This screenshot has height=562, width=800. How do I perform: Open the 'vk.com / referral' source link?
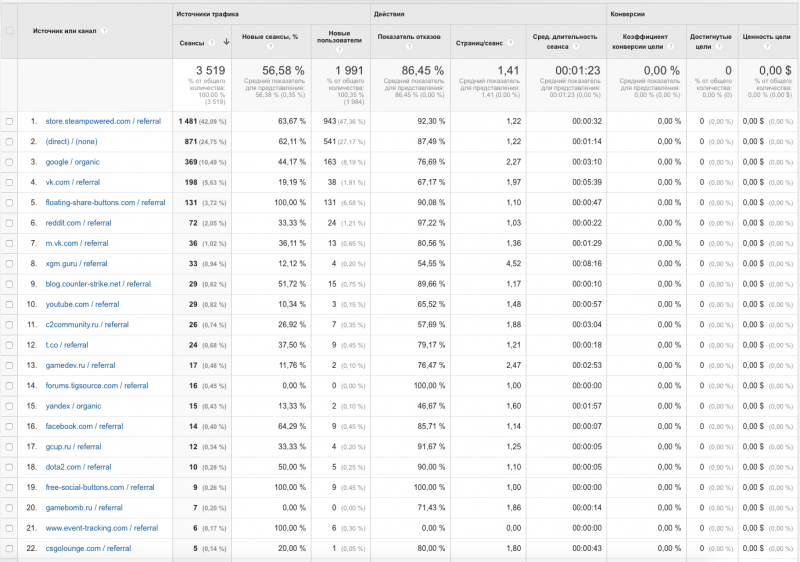73,182
